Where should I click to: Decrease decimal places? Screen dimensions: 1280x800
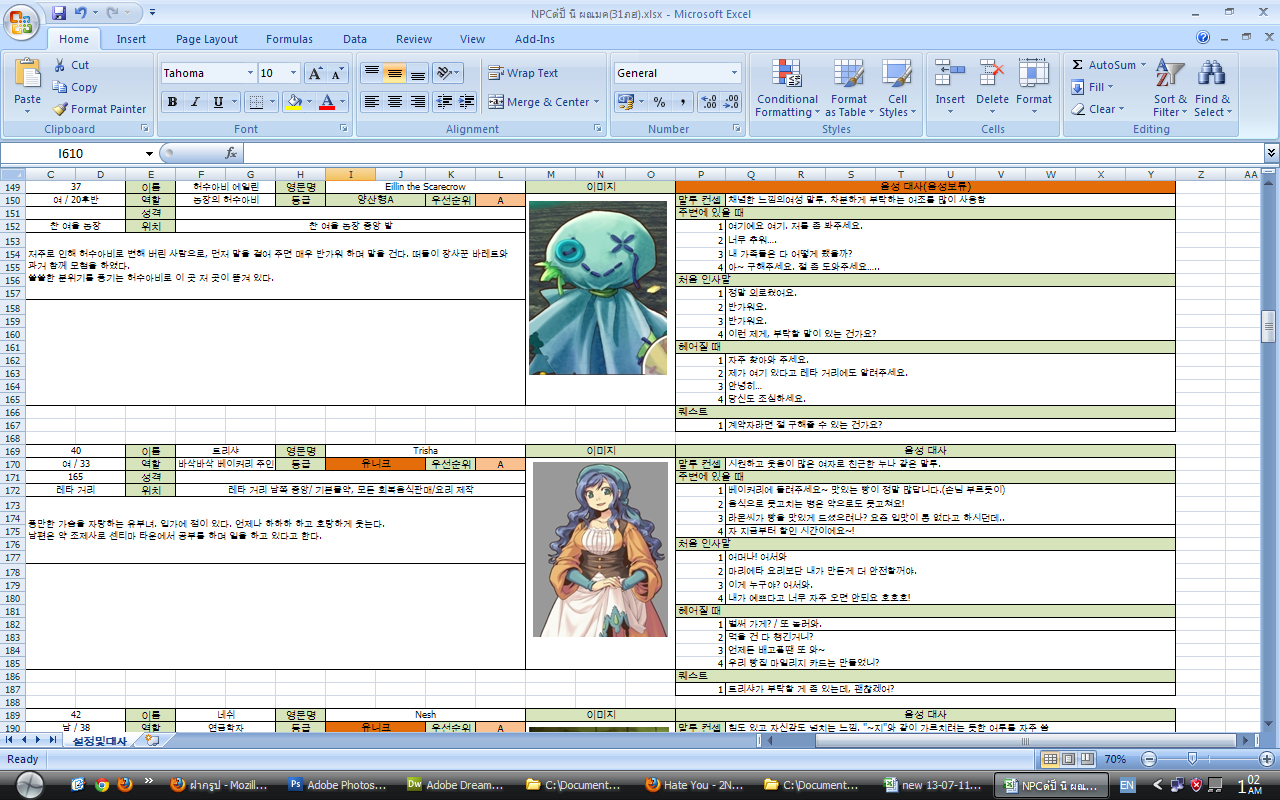coord(732,102)
